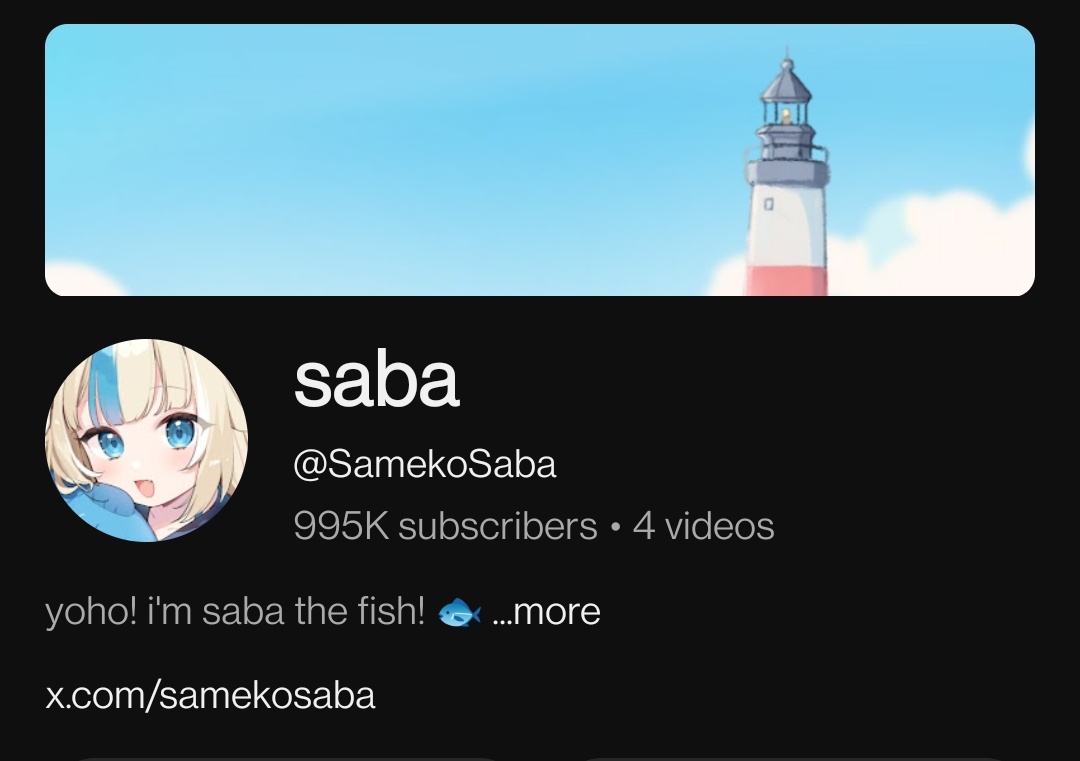Tap the description text yoho! i'm saba
This screenshot has height=761, width=1080.
(165, 611)
